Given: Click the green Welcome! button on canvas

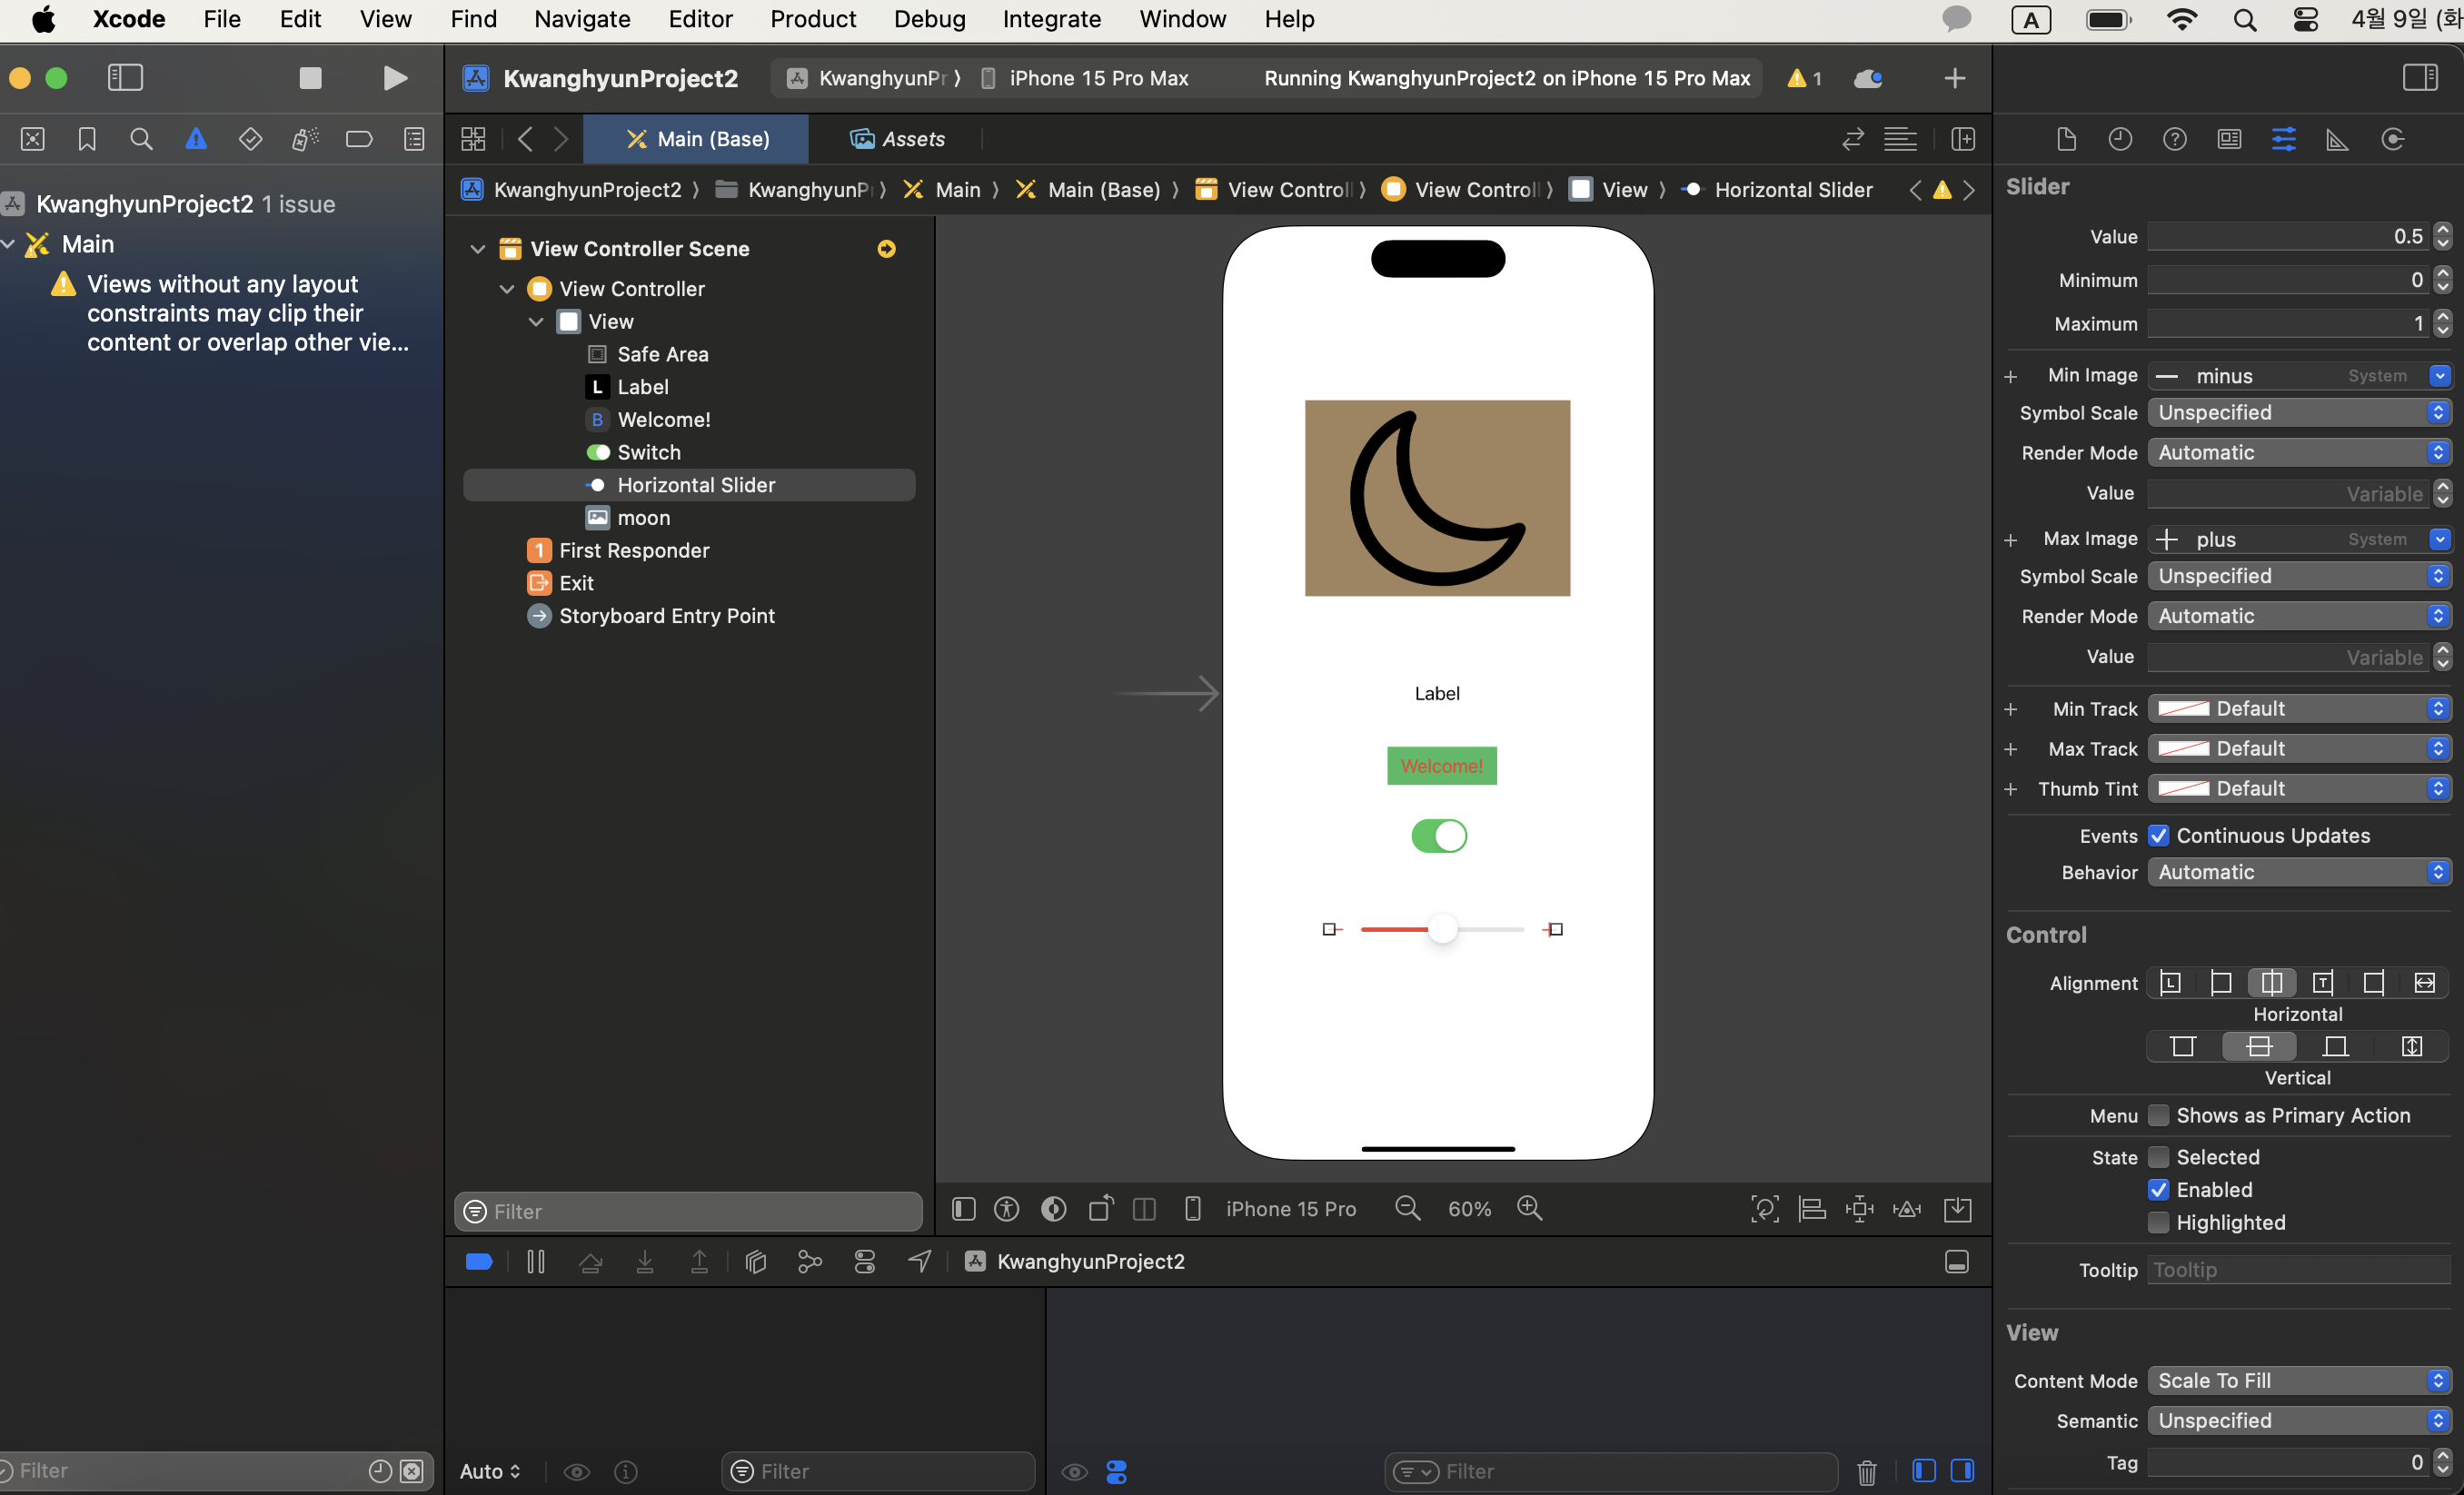Looking at the screenshot, I should 1441,766.
